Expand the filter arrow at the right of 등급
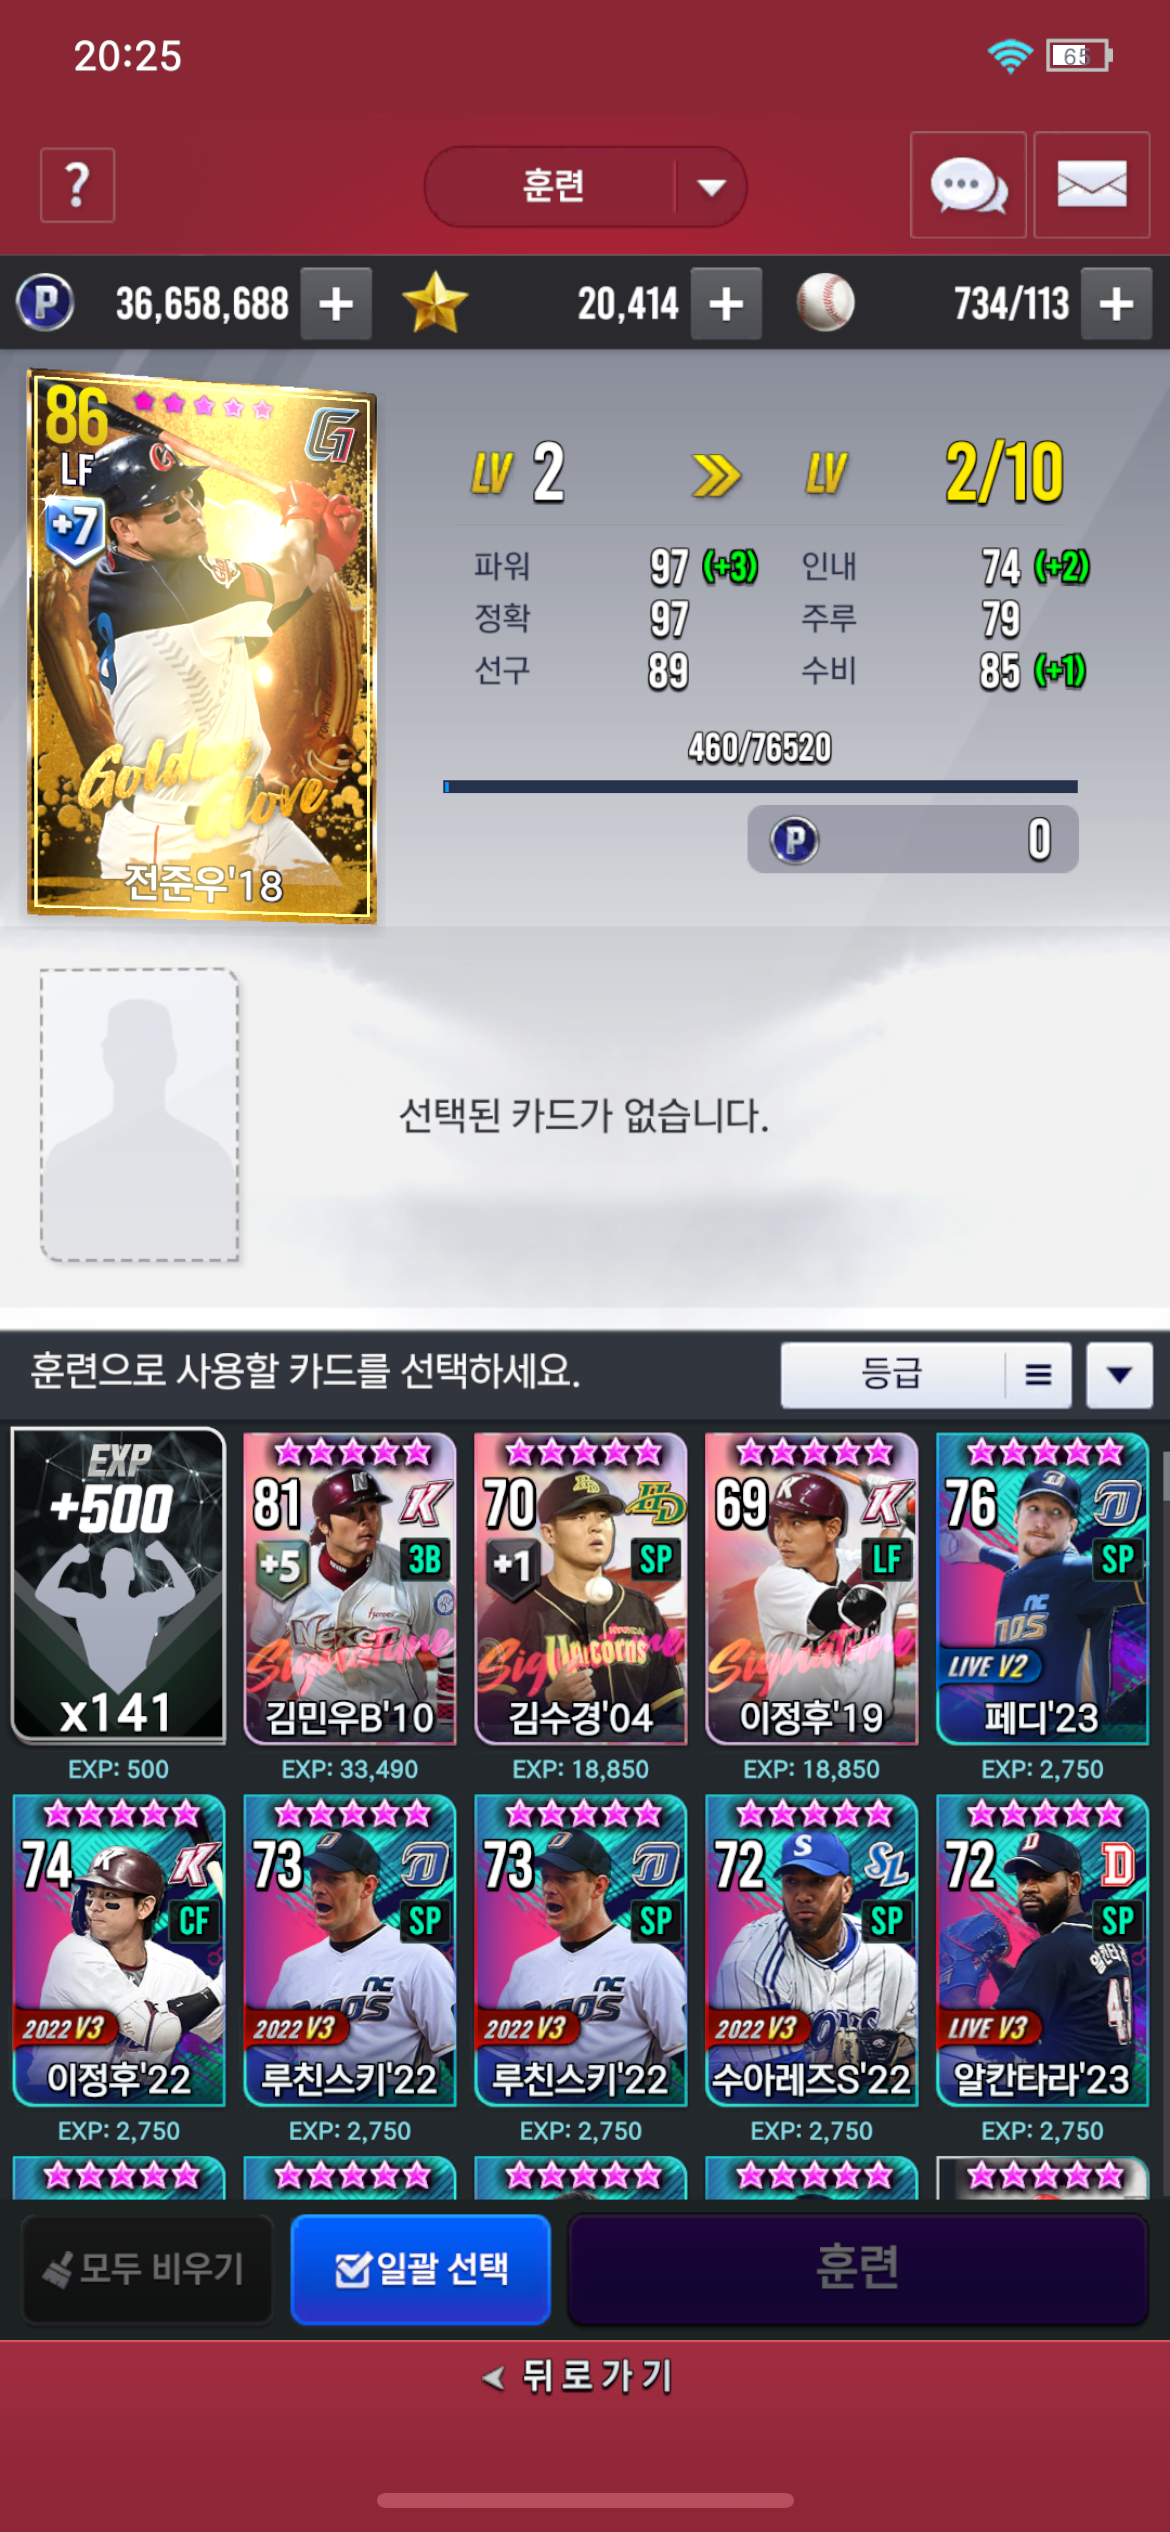The height and width of the screenshot is (2532, 1170). pyautogui.click(x=1120, y=1375)
